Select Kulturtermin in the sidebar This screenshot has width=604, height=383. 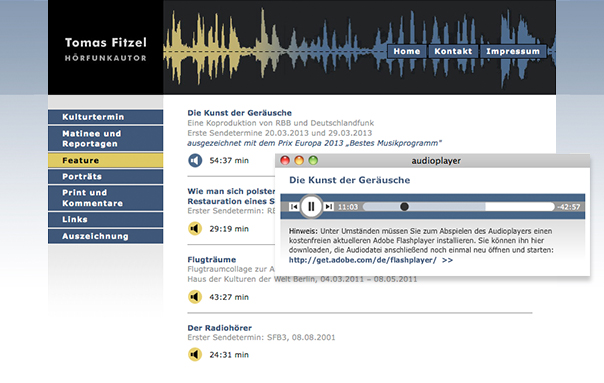106,117
